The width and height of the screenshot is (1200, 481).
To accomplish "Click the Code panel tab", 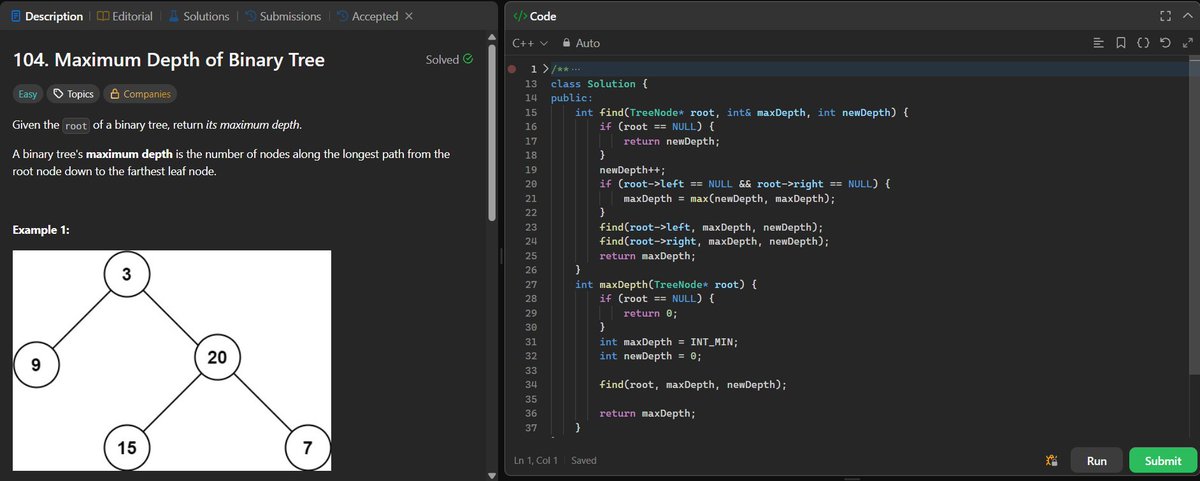I will [x=534, y=16].
